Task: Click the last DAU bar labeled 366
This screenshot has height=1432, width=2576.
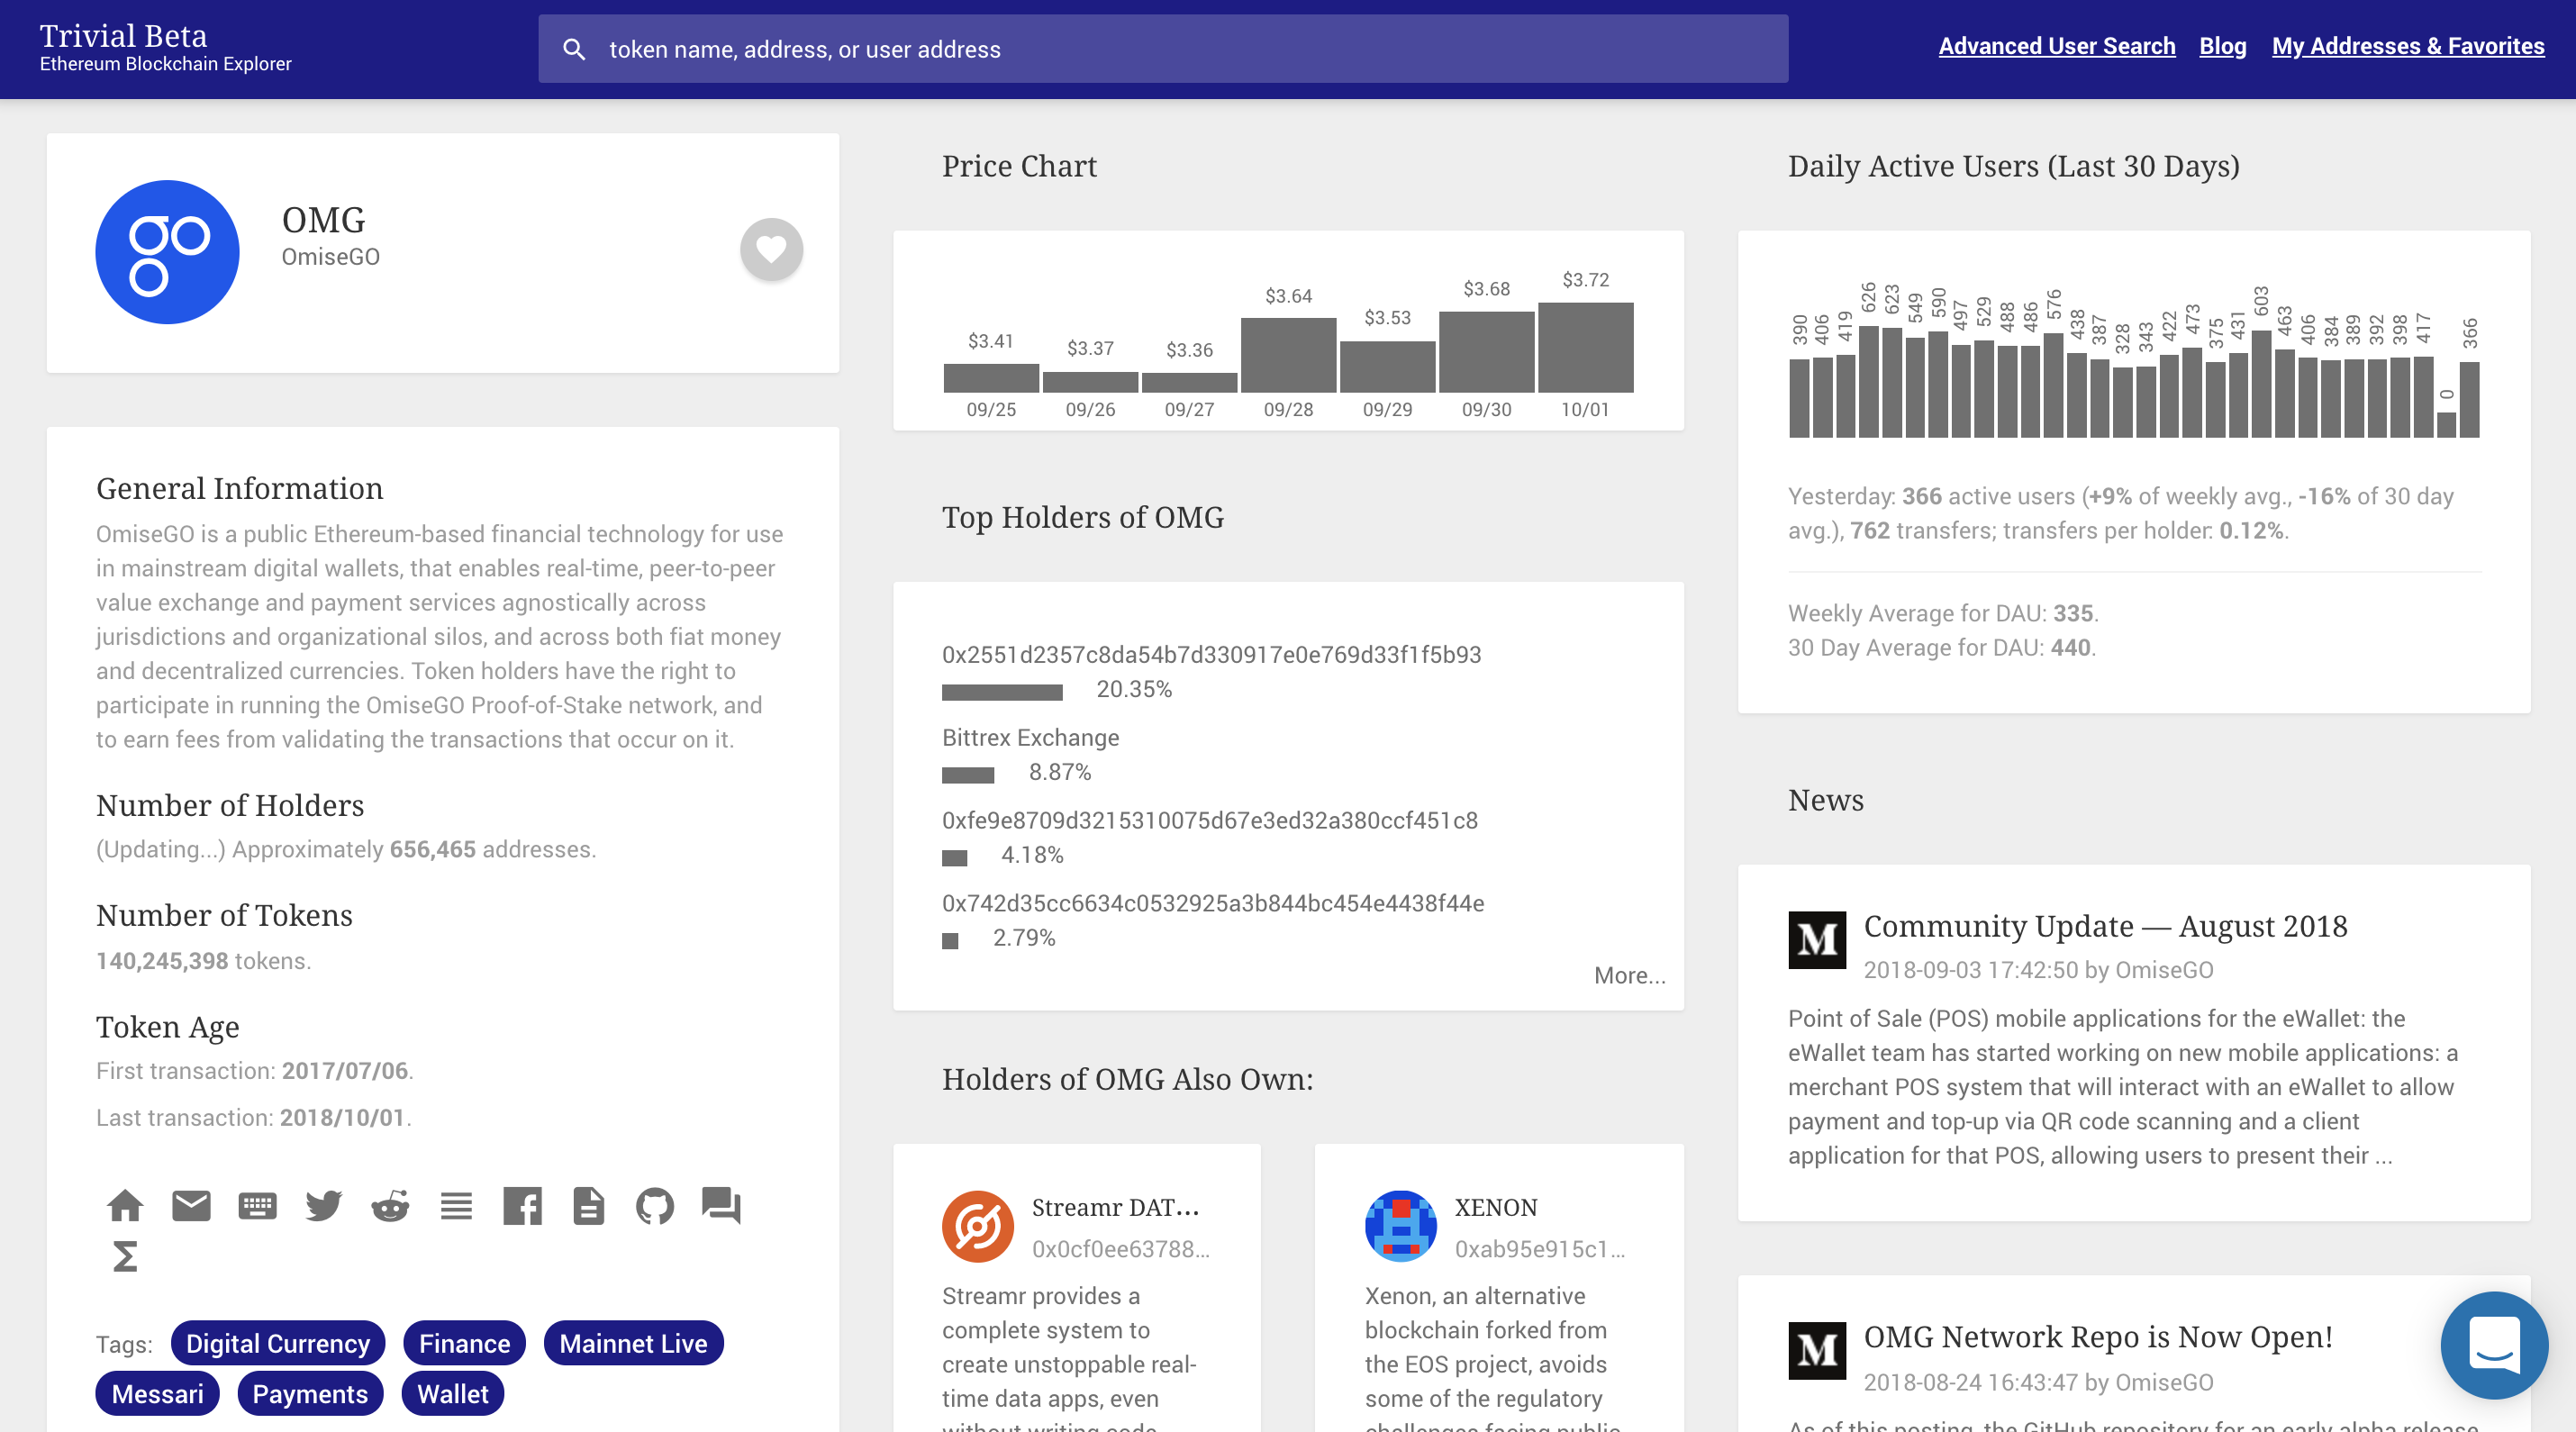Action: point(2469,399)
